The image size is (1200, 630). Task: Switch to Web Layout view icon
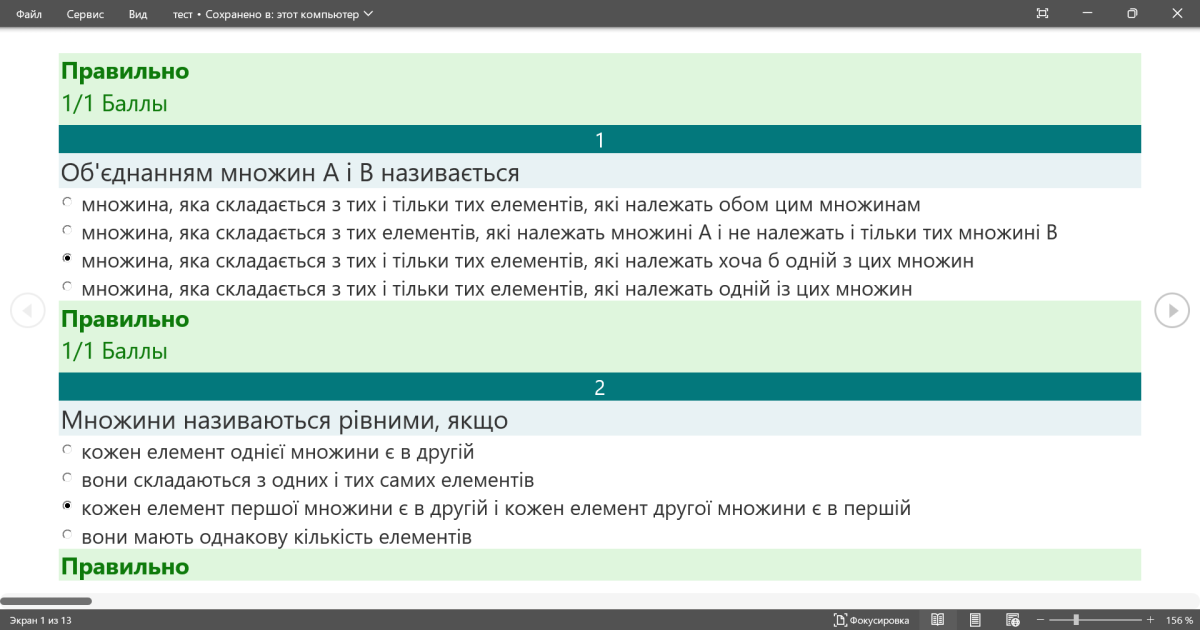pos(1012,620)
